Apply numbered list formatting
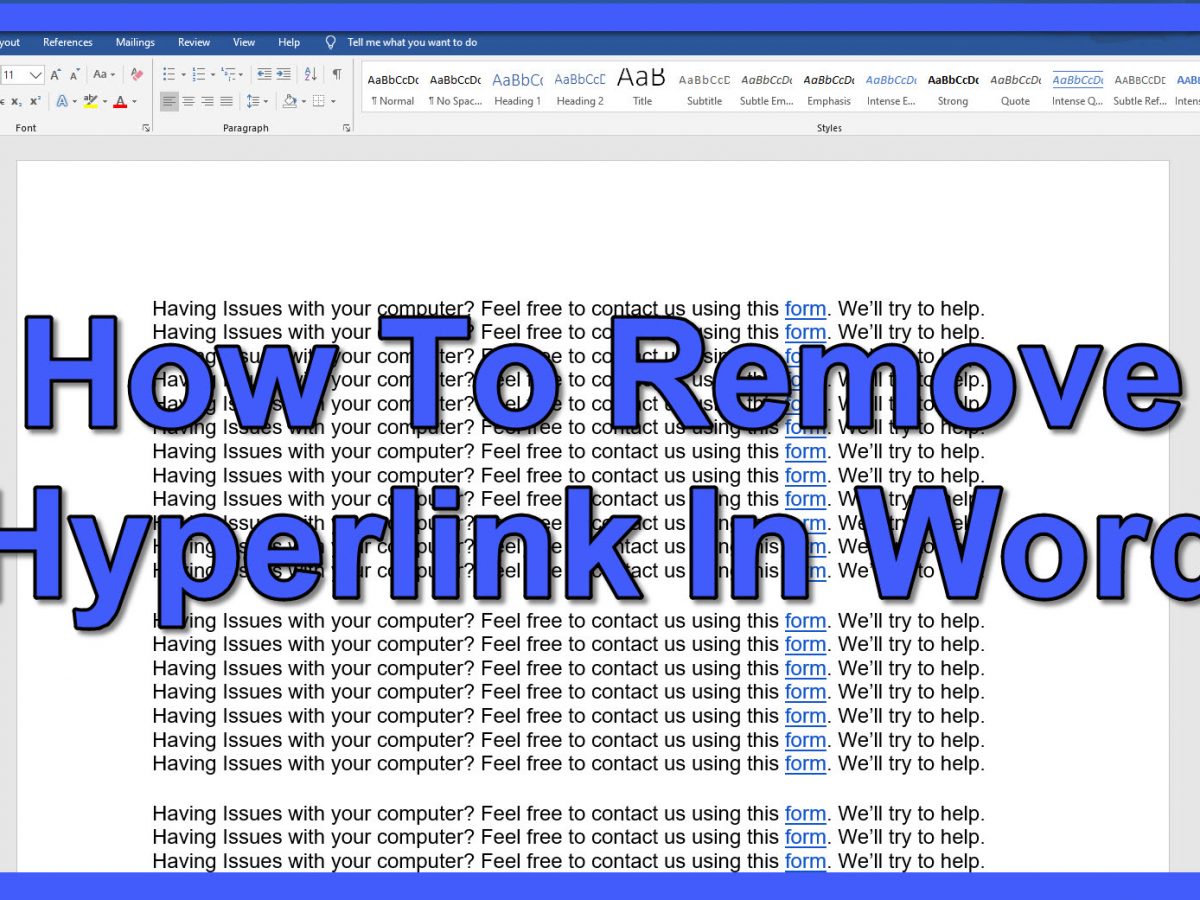 click(198, 74)
